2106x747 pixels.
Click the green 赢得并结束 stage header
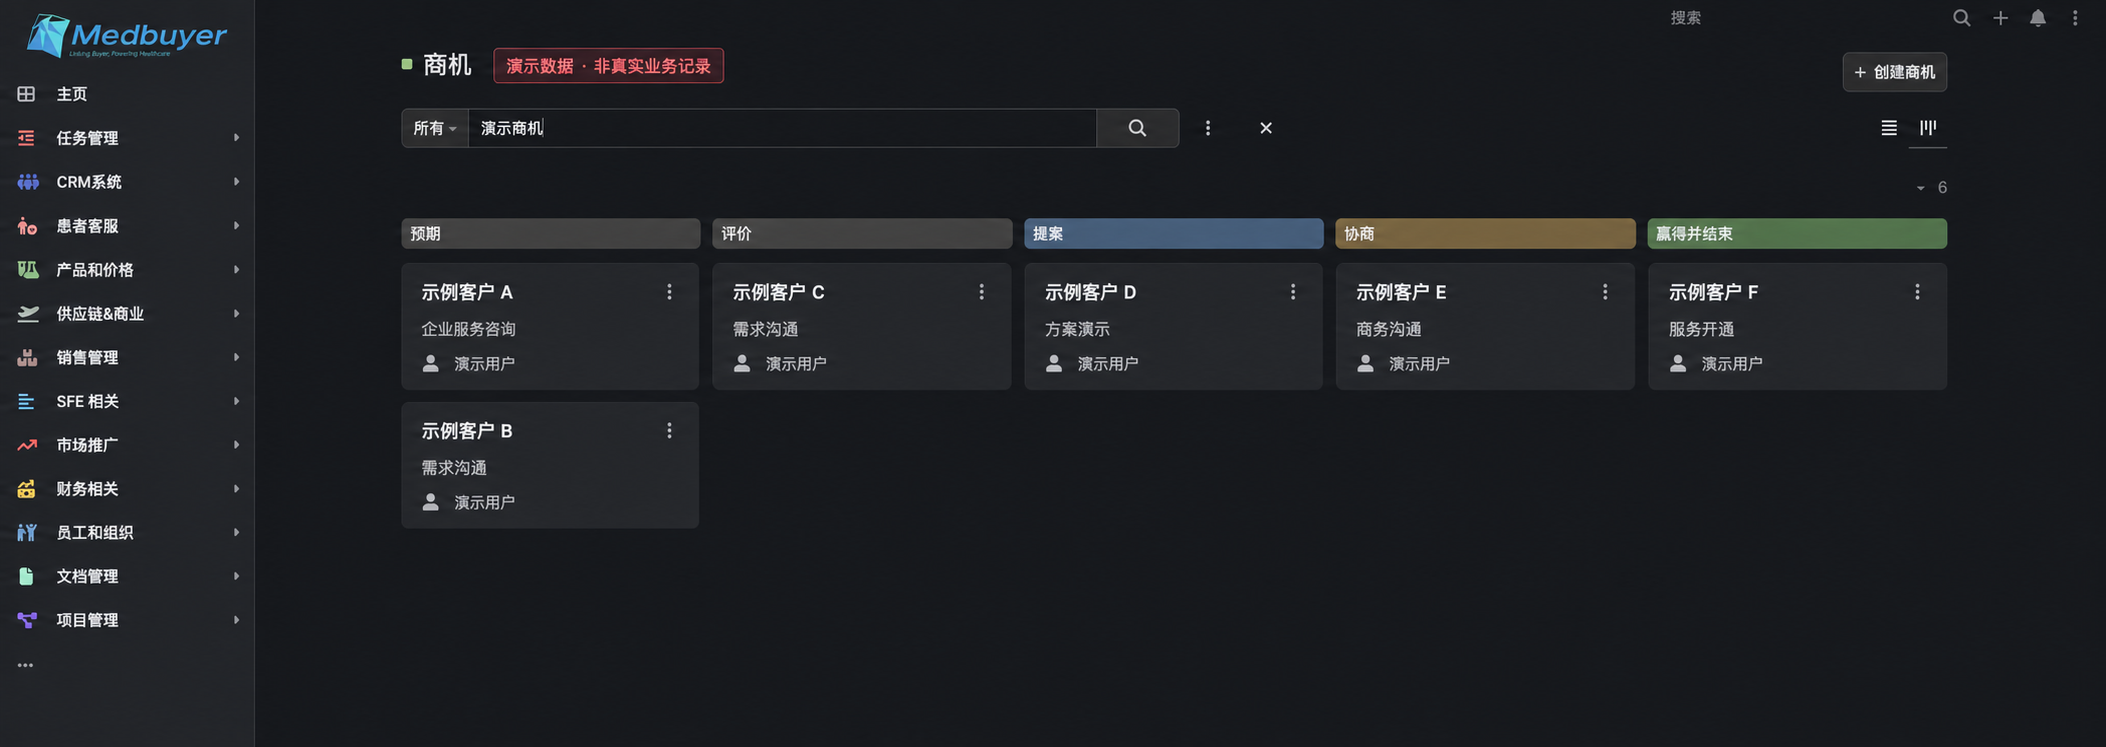[1797, 234]
